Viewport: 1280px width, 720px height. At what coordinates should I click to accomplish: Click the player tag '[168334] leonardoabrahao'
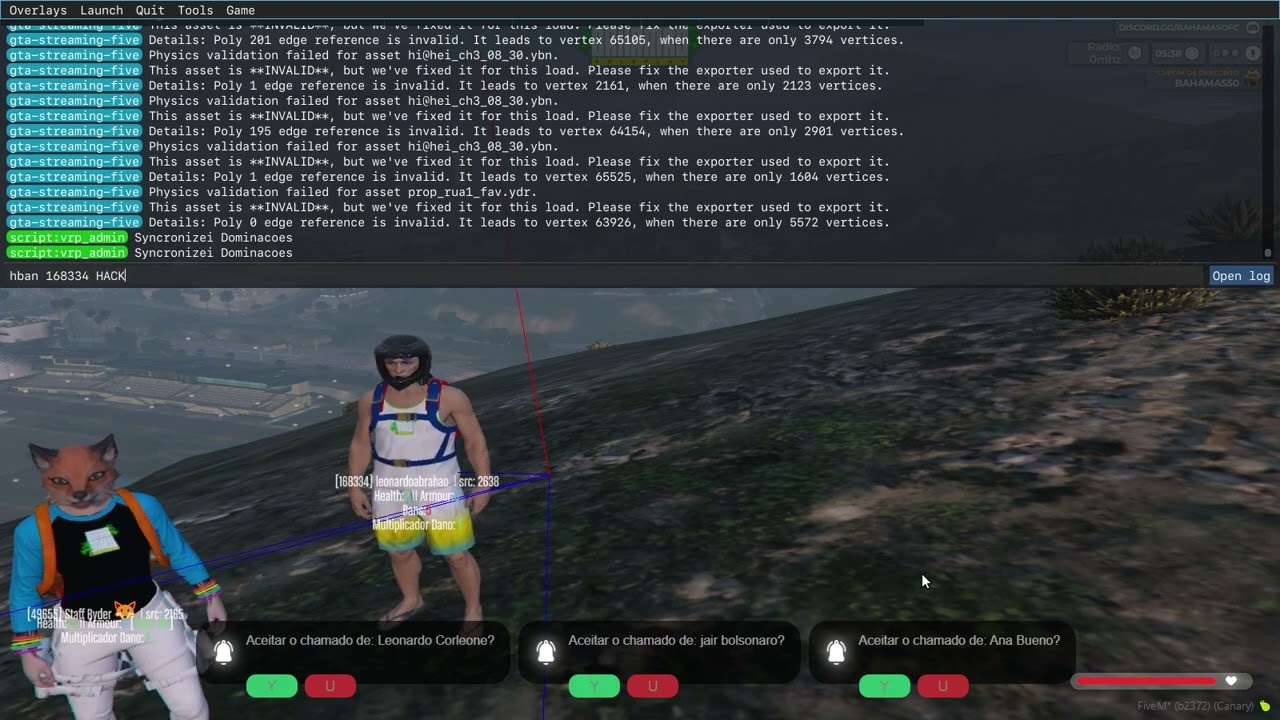click(394, 482)
